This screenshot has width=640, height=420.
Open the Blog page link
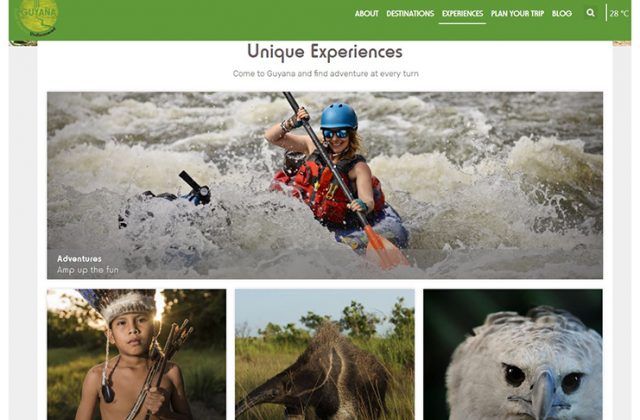562,13
